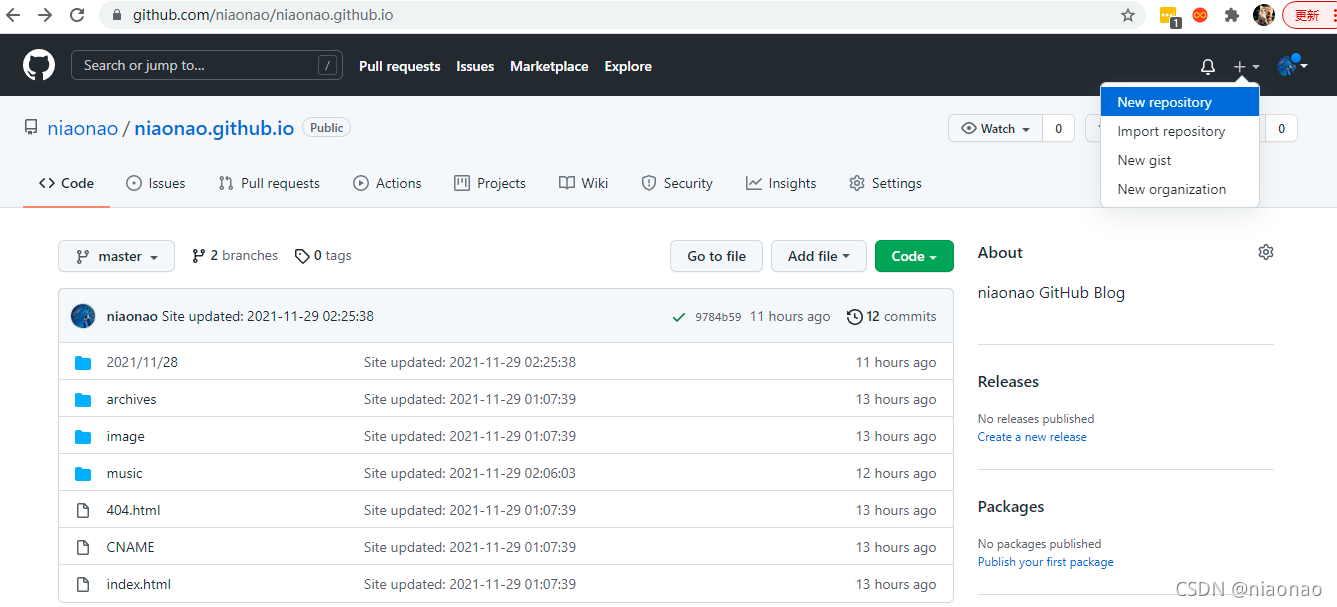Edit About details via the gear icon
The height and width of the screenshot is (607, 1337).
[1266, 252]
